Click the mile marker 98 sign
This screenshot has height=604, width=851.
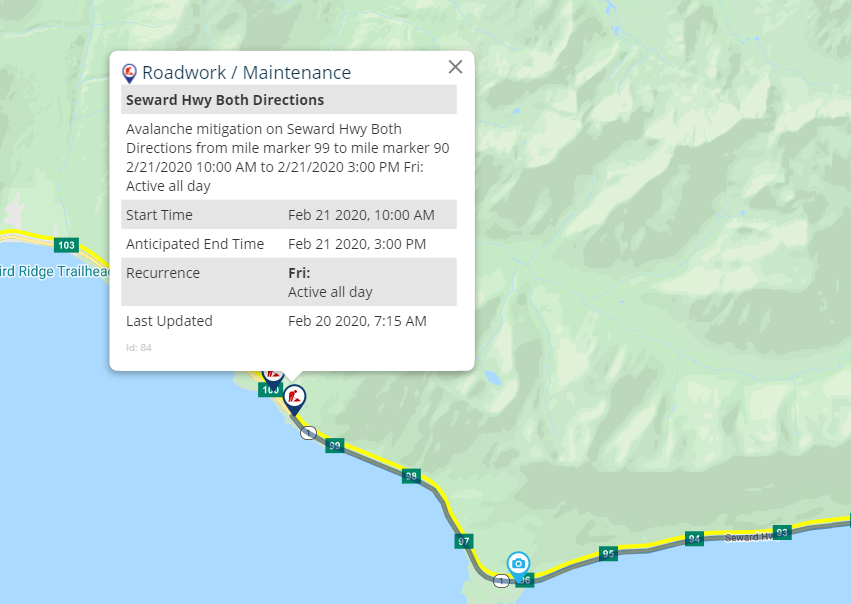coord(411,476)
